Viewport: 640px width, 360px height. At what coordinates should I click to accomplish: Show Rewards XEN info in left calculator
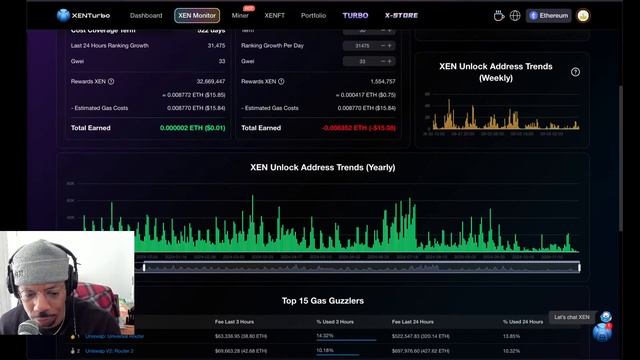tap(111, 82)
